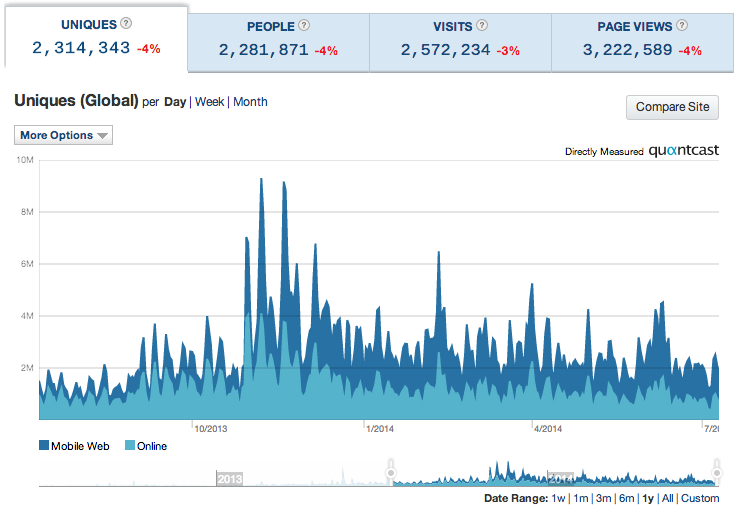Image resolution: width=743 pixels, height=509 pixels.
Task: Click the help icon beside People
Action: point(304,26)
